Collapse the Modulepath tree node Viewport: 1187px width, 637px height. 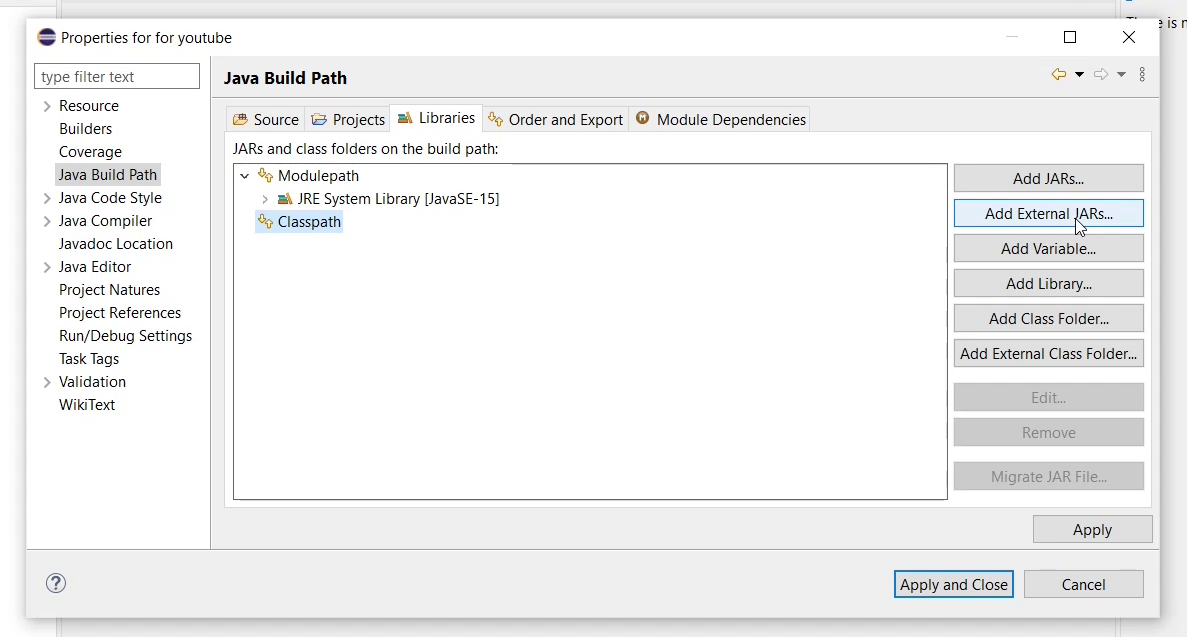[x=245, y=176]
